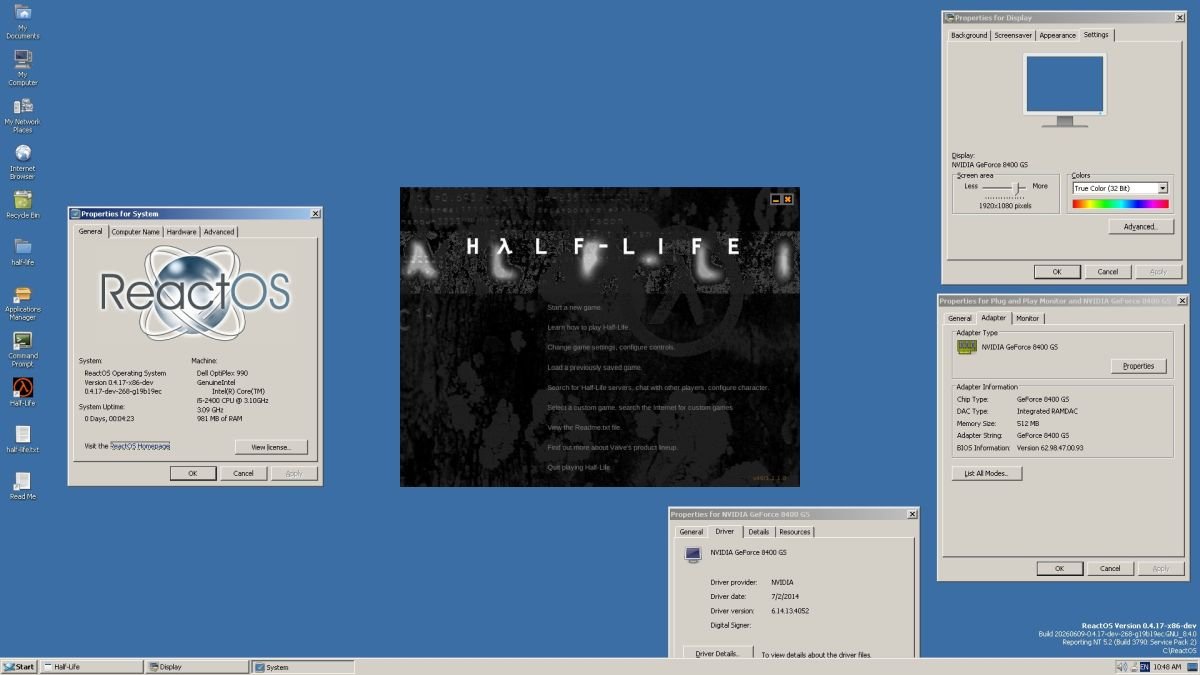This screenshot has width=1200, height=675.
Task: Open the Applications Manager desktop icon
Action: tap(22, 301)
